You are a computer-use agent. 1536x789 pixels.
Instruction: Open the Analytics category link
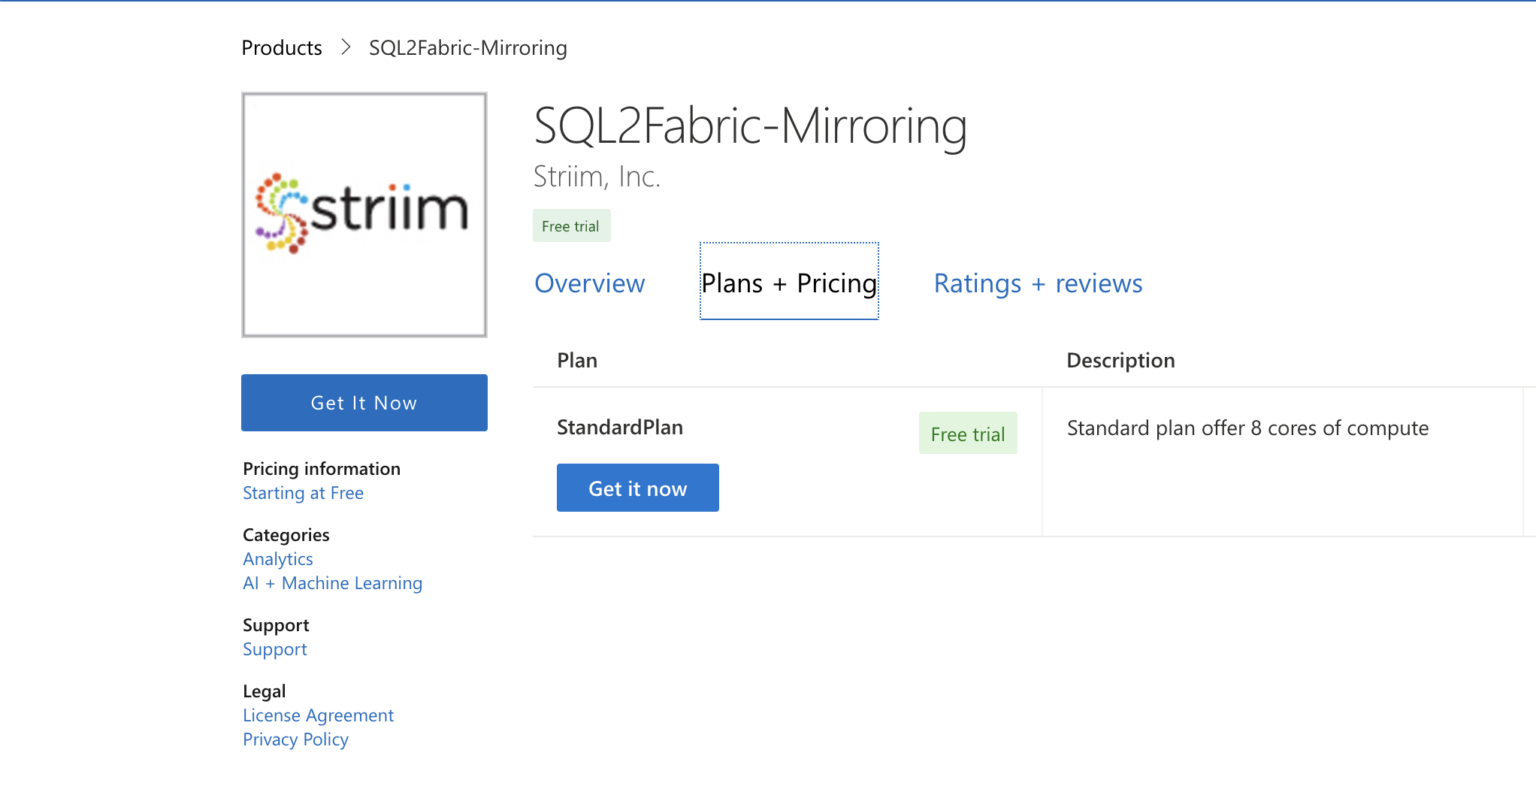[277, 559]
